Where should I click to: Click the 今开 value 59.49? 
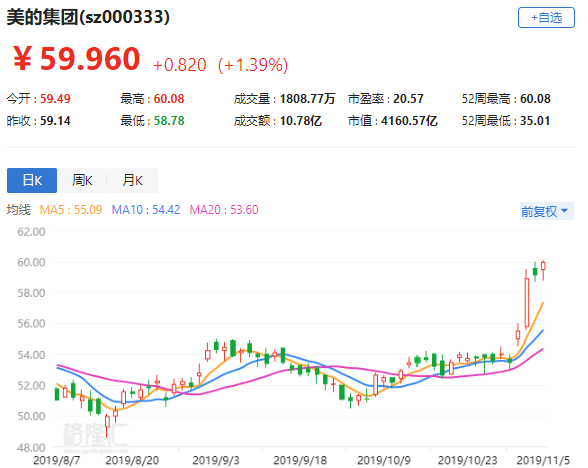pyautogui.click(x=55, y=99)
